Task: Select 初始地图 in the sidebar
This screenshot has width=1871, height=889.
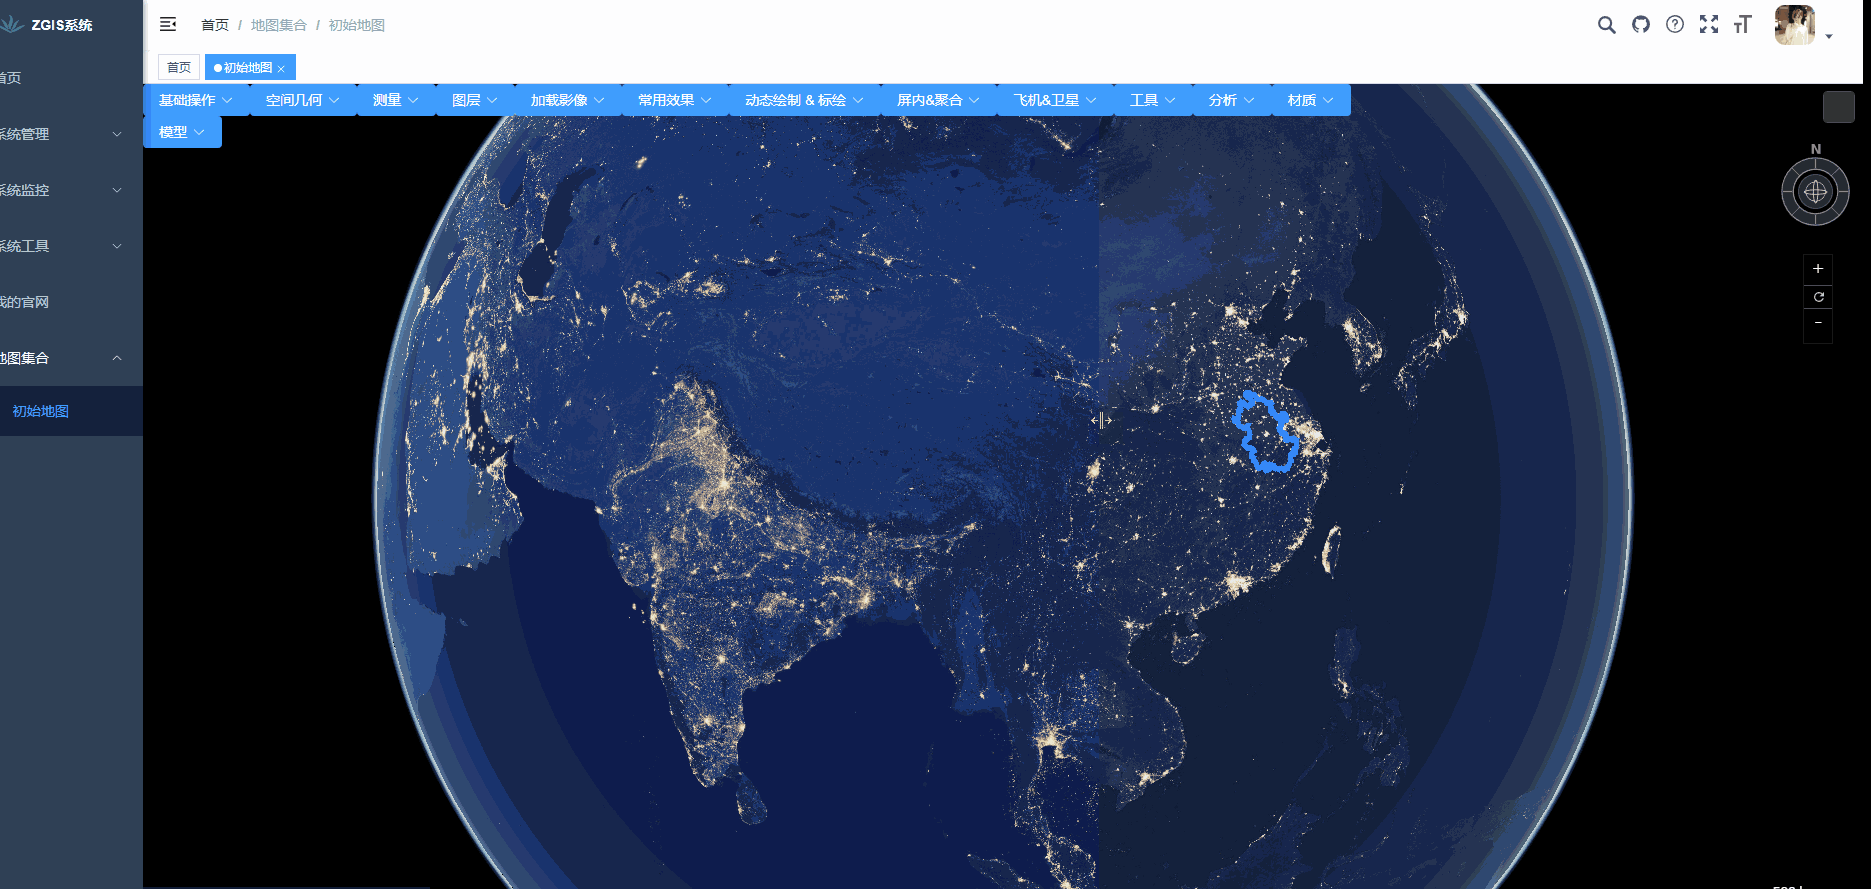Action: point(71,411)
